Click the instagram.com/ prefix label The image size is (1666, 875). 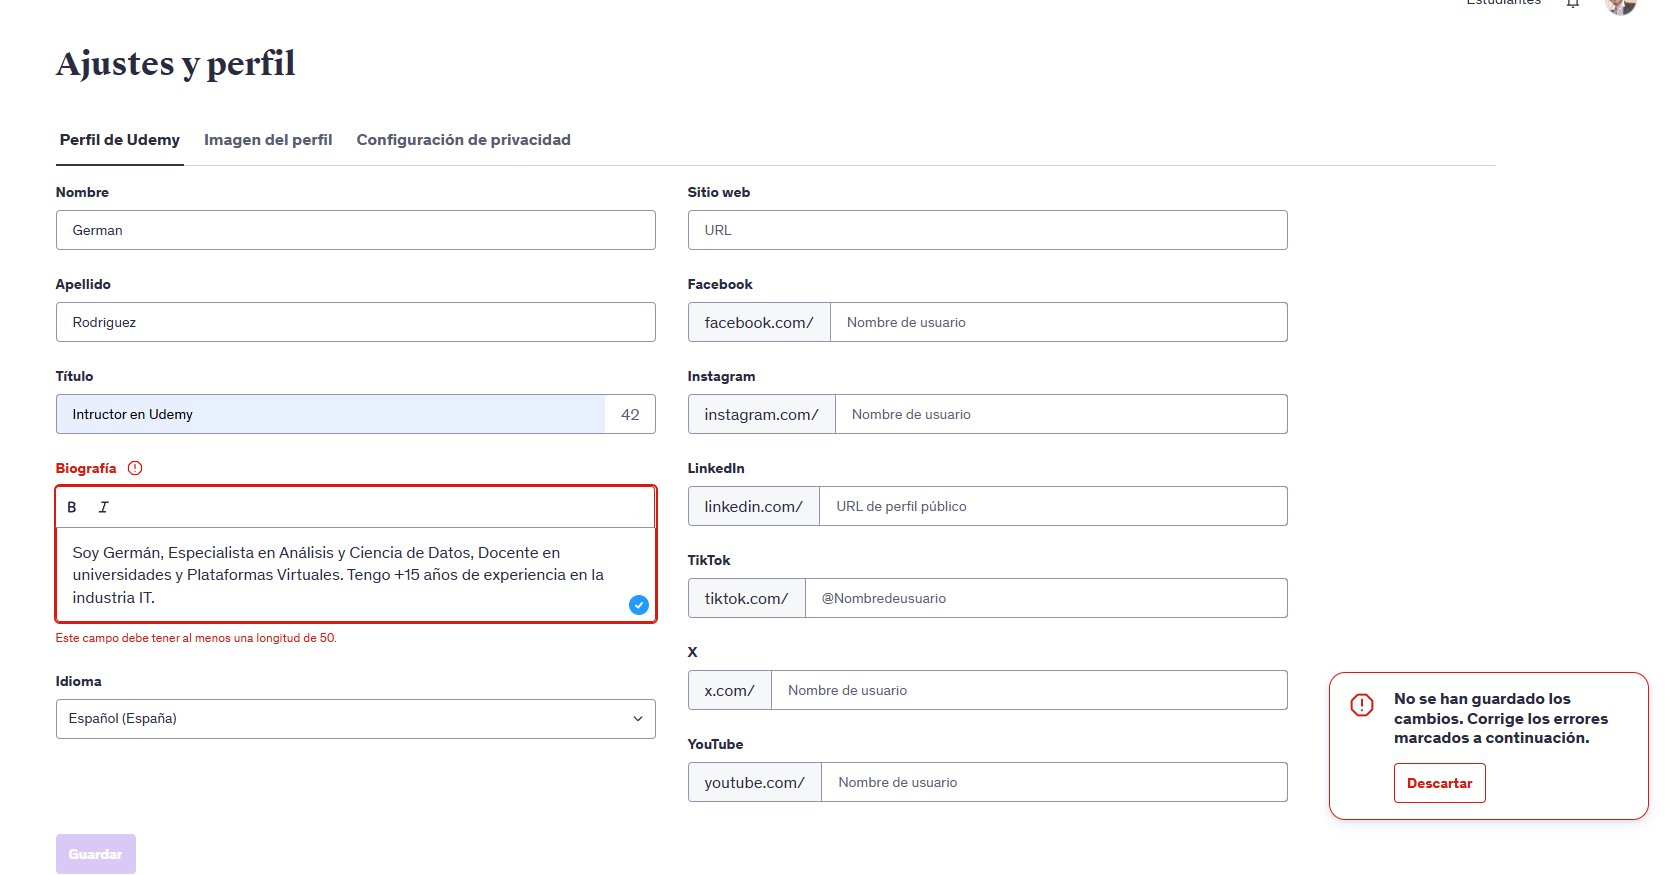pyautogui.click(x=762, y=414)
